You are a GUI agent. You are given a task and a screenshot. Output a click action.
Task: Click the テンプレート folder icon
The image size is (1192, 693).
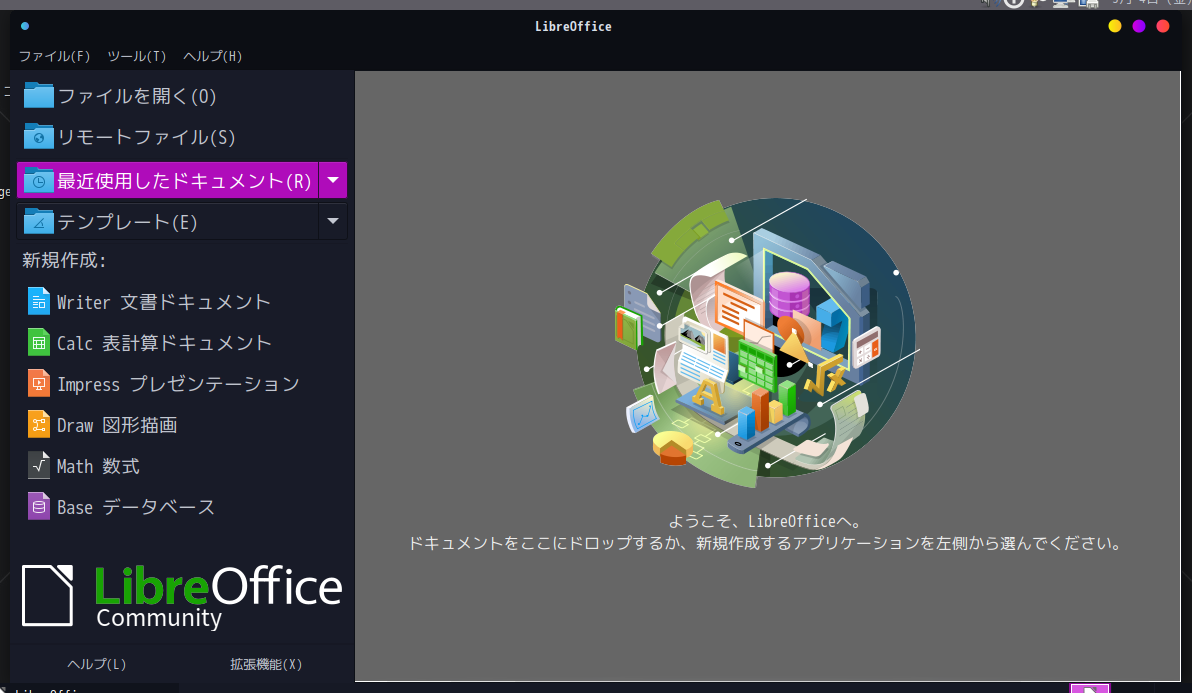click(x=38, y=222)
